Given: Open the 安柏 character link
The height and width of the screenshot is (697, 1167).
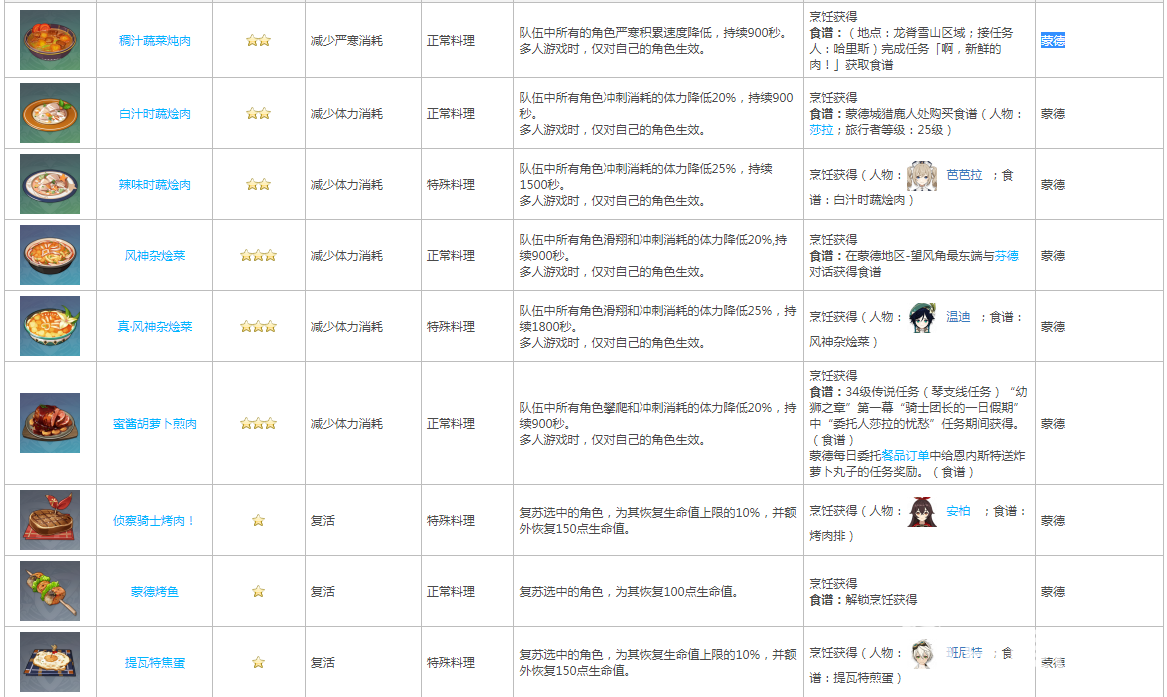Looking at the screenshot, I should (958, 511).
